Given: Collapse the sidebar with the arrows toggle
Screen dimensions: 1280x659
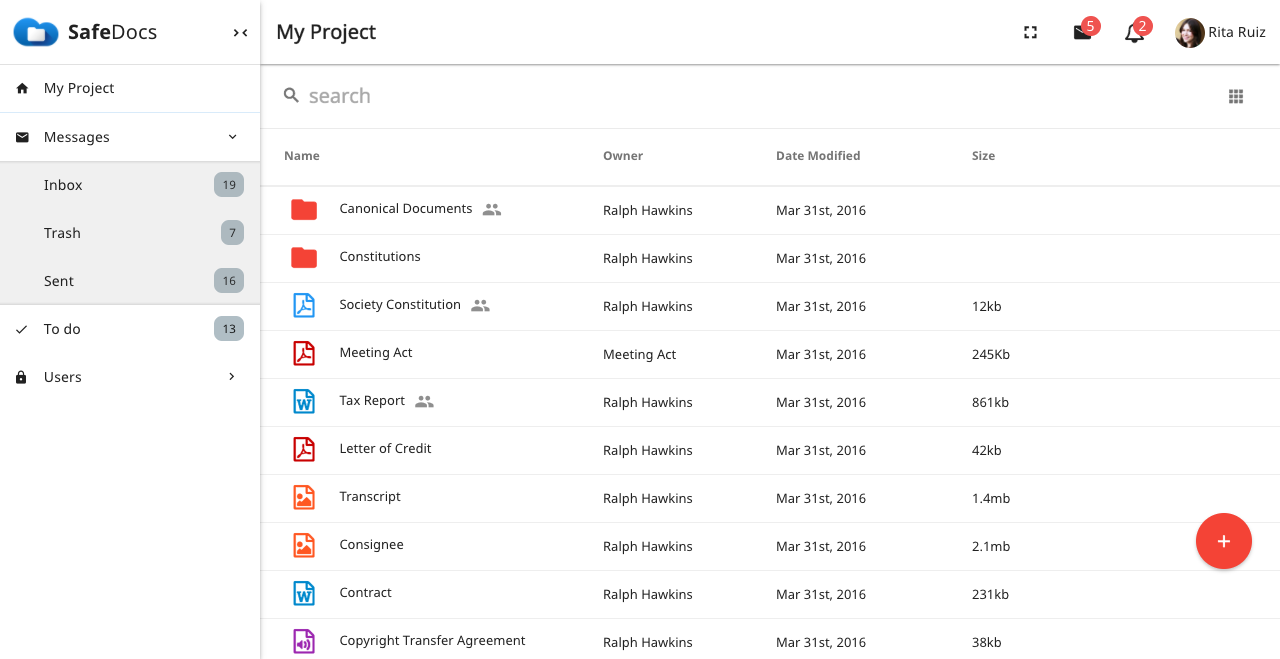Looking at the screenshot, I should click(240, 32).
